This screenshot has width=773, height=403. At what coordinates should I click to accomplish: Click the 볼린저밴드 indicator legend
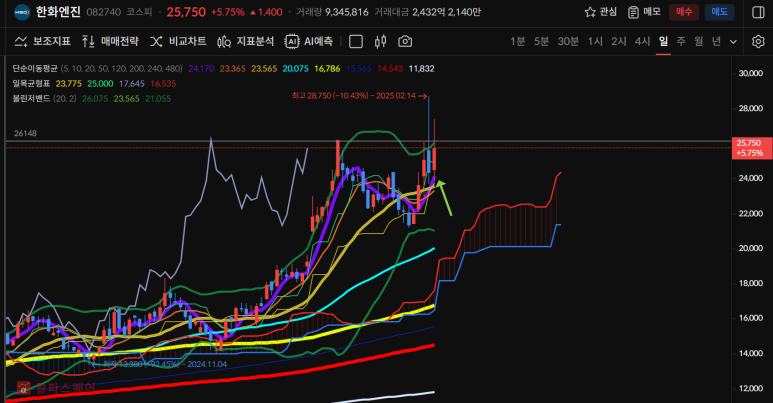pyautogui.click(x=31, y=99)
